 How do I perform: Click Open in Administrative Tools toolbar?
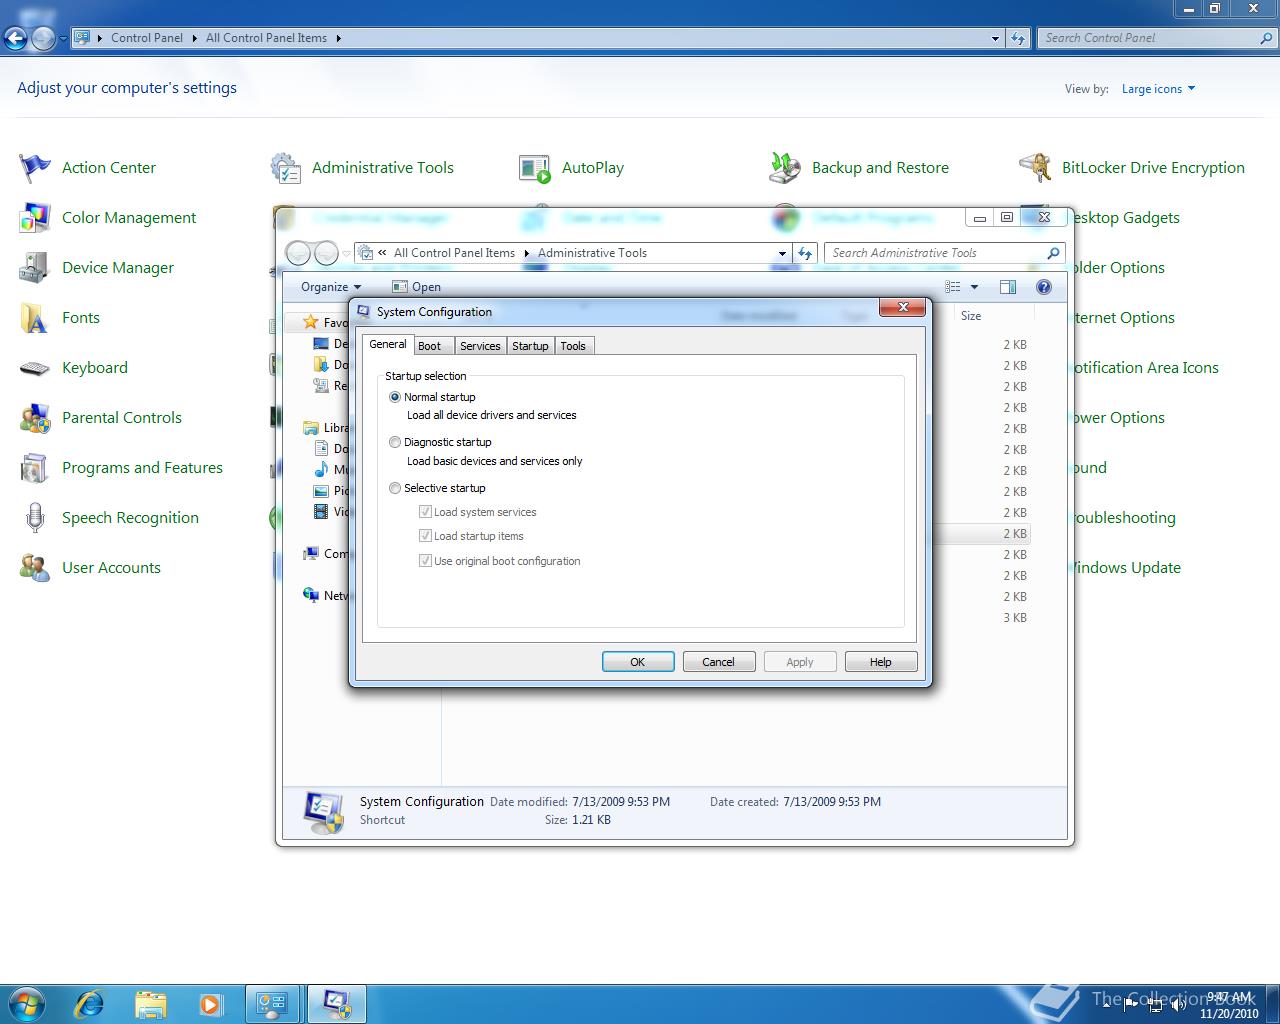[416, 287]
